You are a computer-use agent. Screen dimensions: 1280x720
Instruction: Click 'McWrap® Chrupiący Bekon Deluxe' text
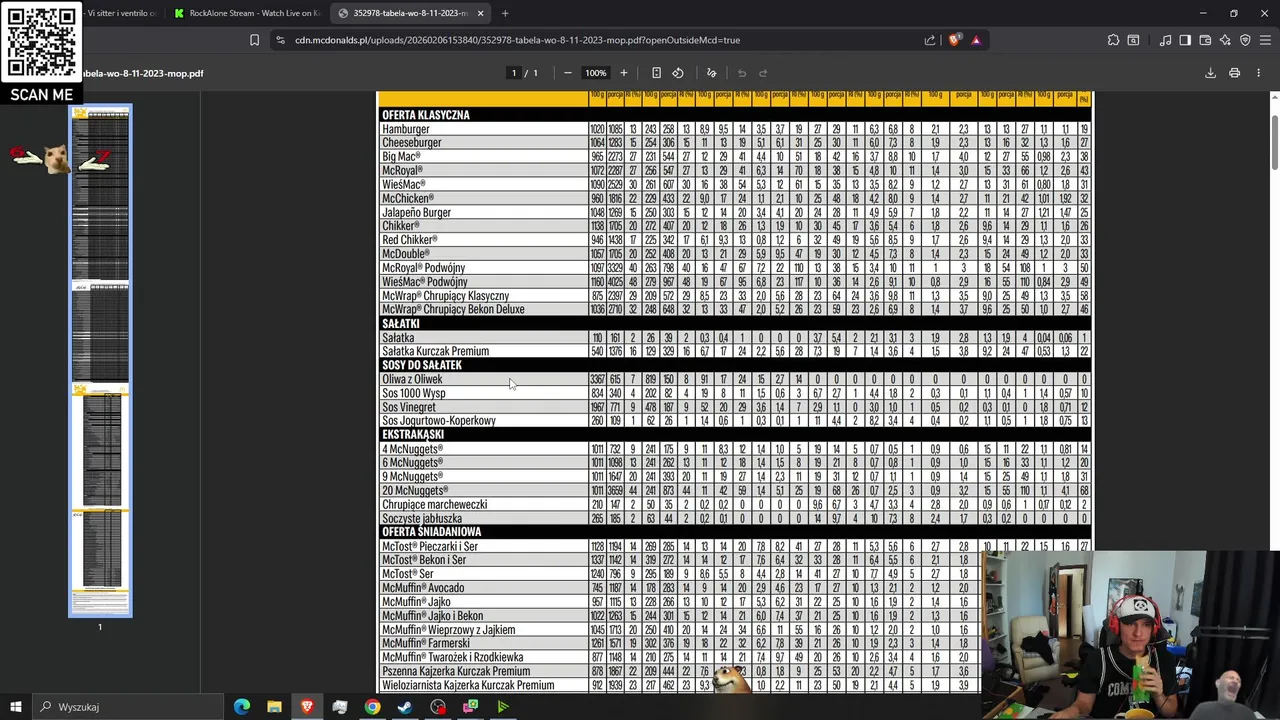(453, 310)
